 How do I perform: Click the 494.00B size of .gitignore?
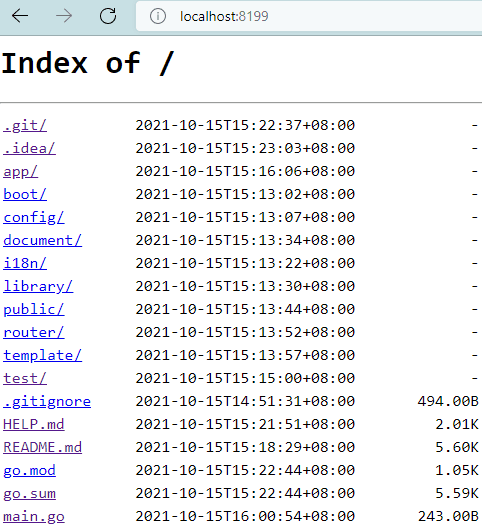pos(448,401)
